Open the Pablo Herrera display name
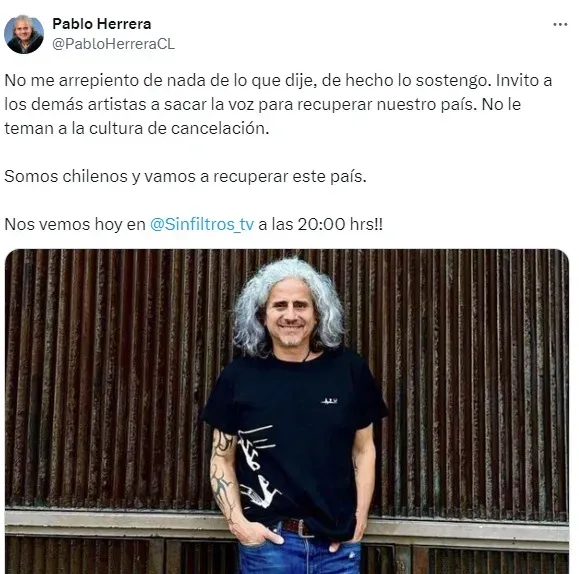 coord(102,24)
